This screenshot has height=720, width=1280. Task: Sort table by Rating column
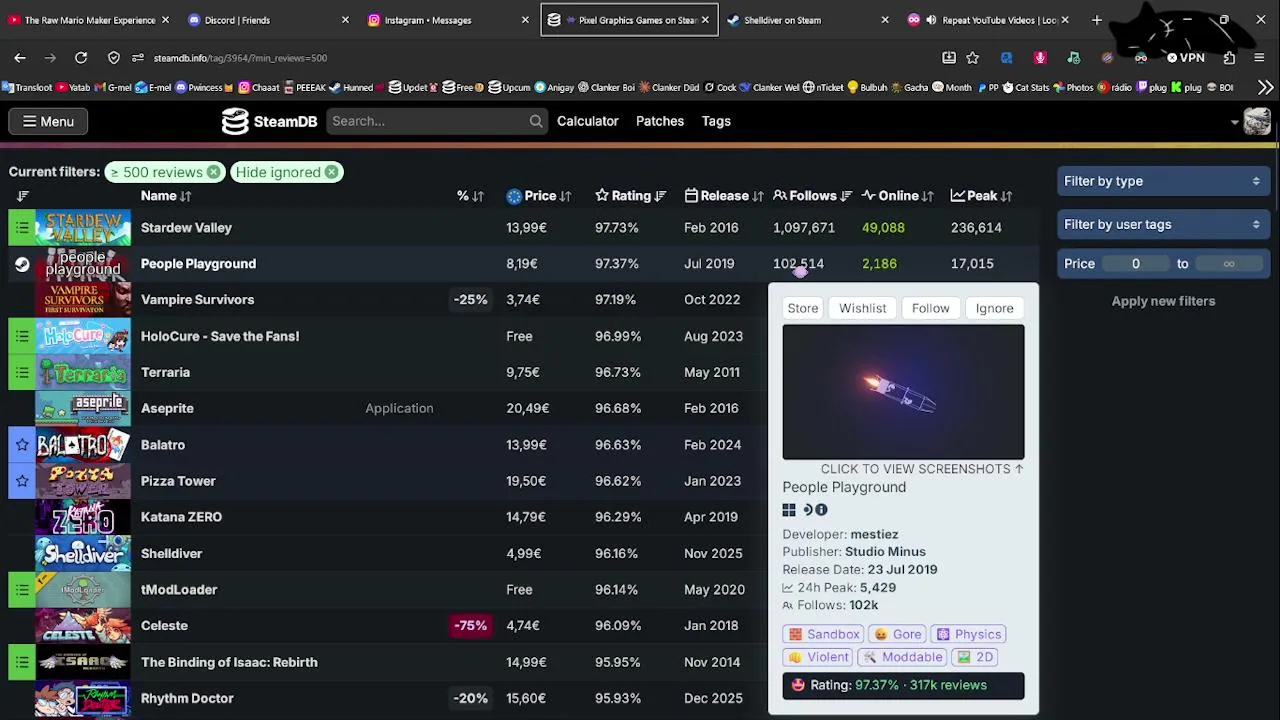(631, 196)
